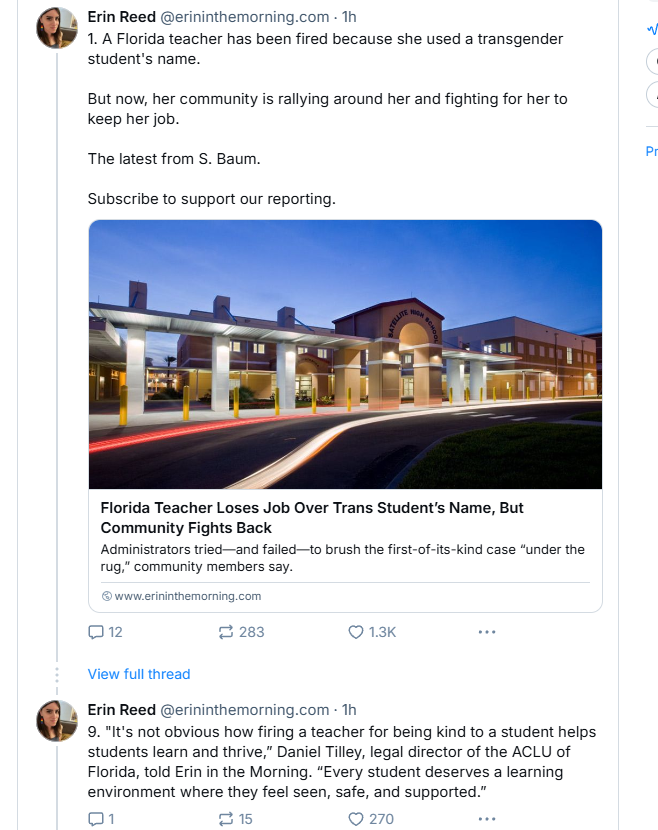Reply to the Florida teacher post
658x830 pixels.
click(x=97, y=632)
